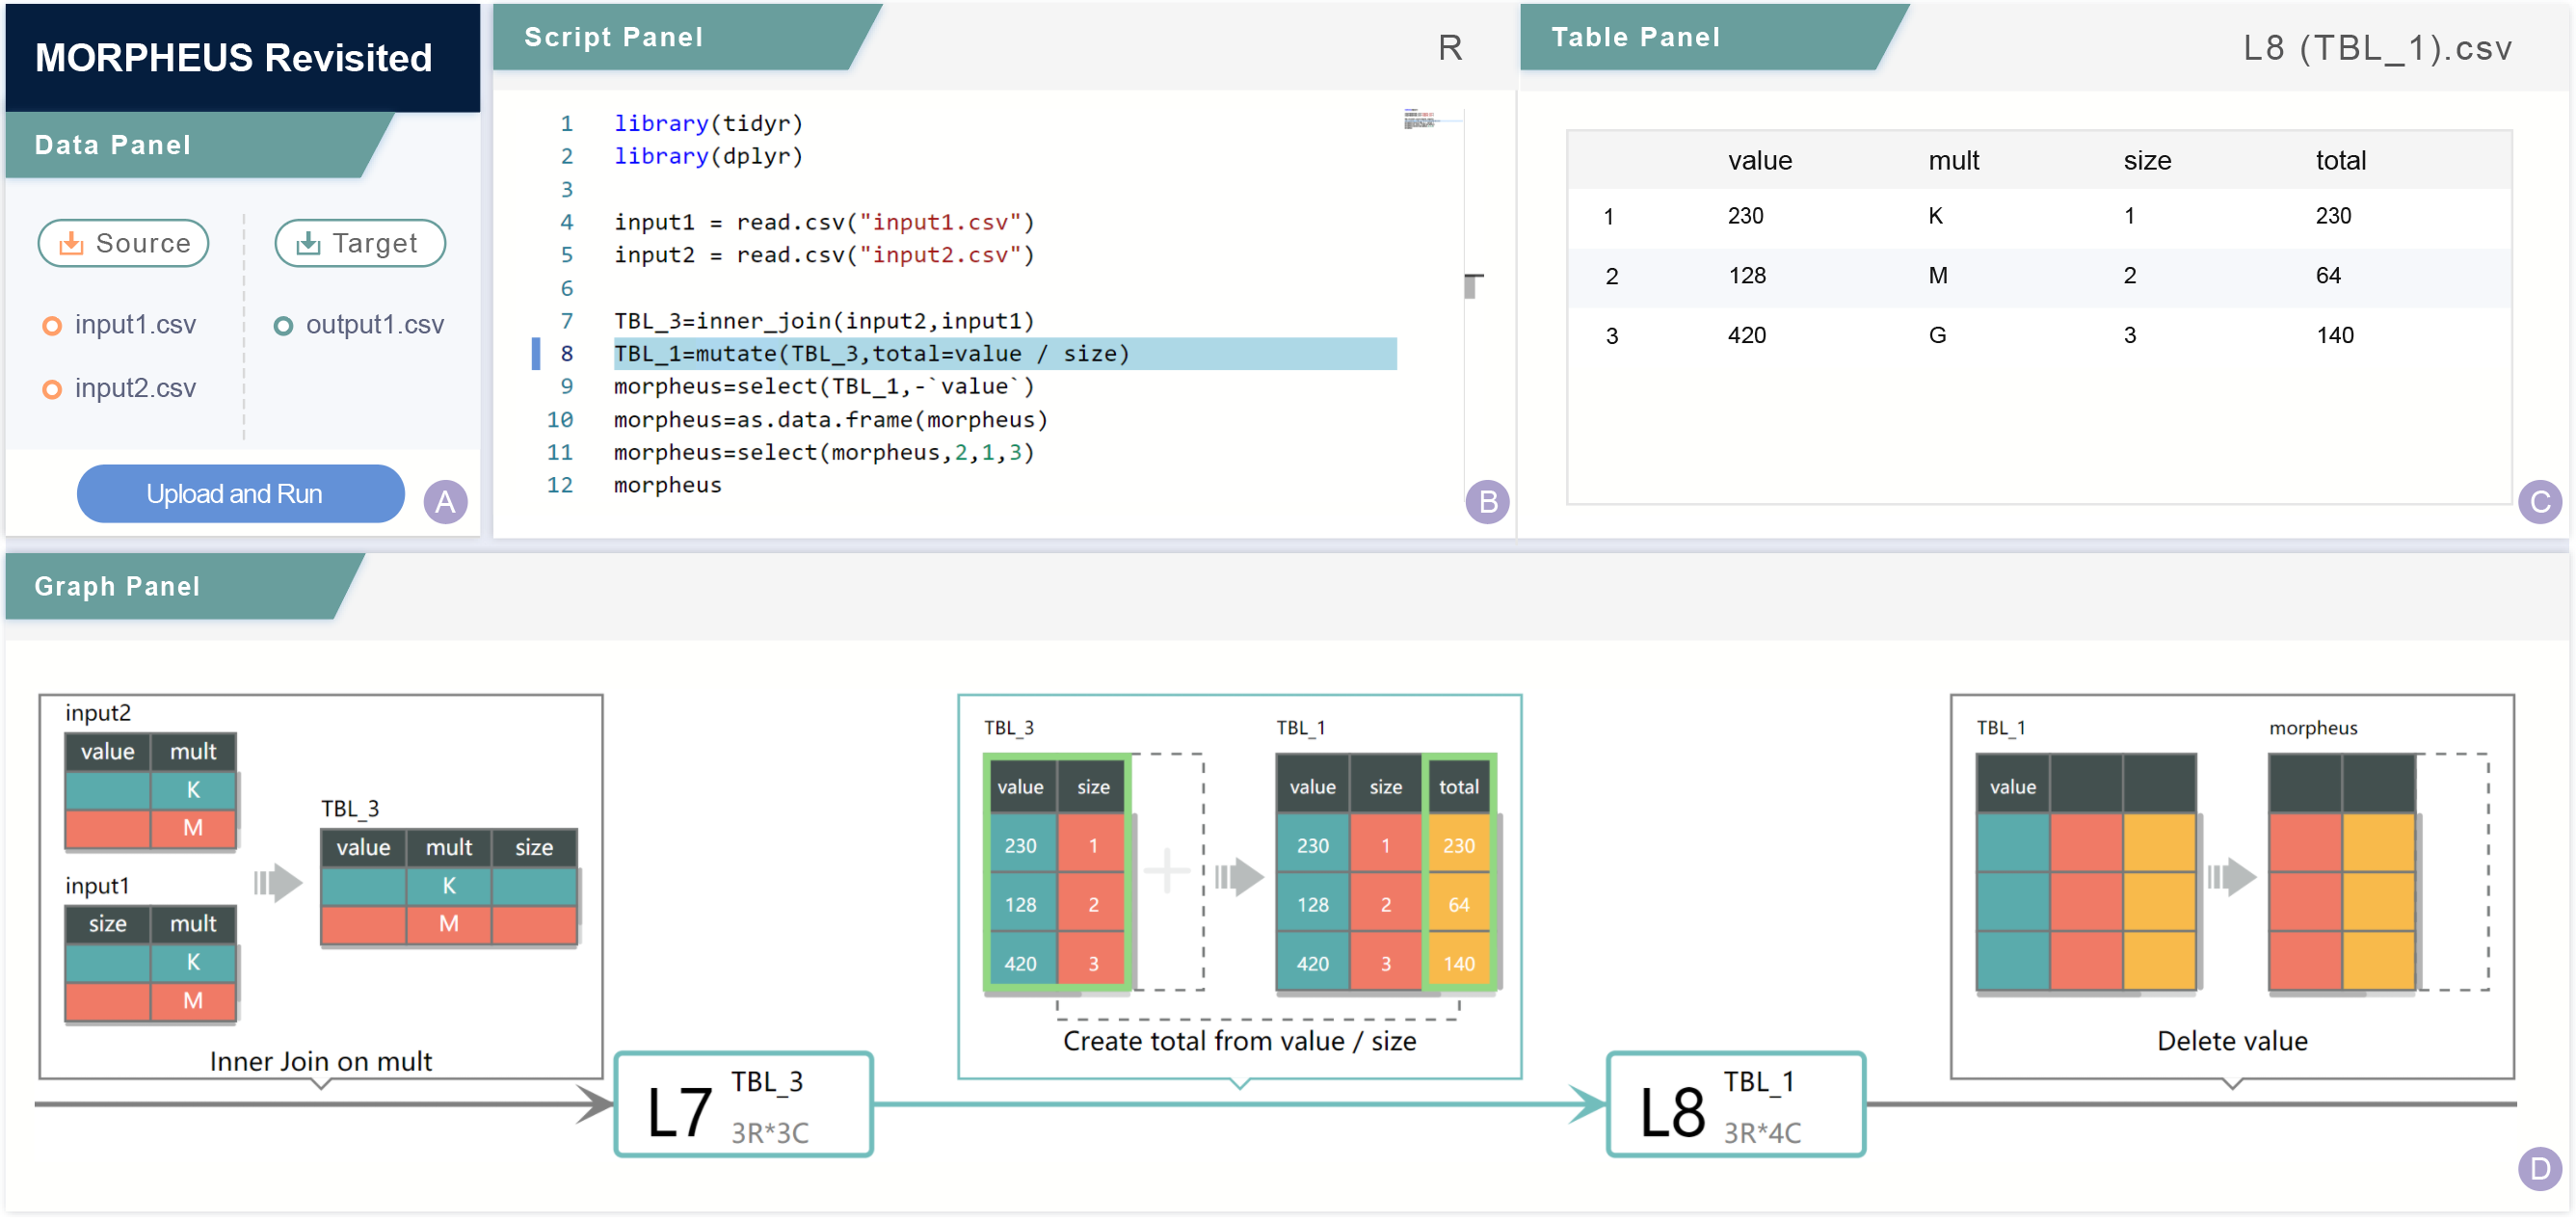Select the input1.csv radio bullet

point(52,326)
